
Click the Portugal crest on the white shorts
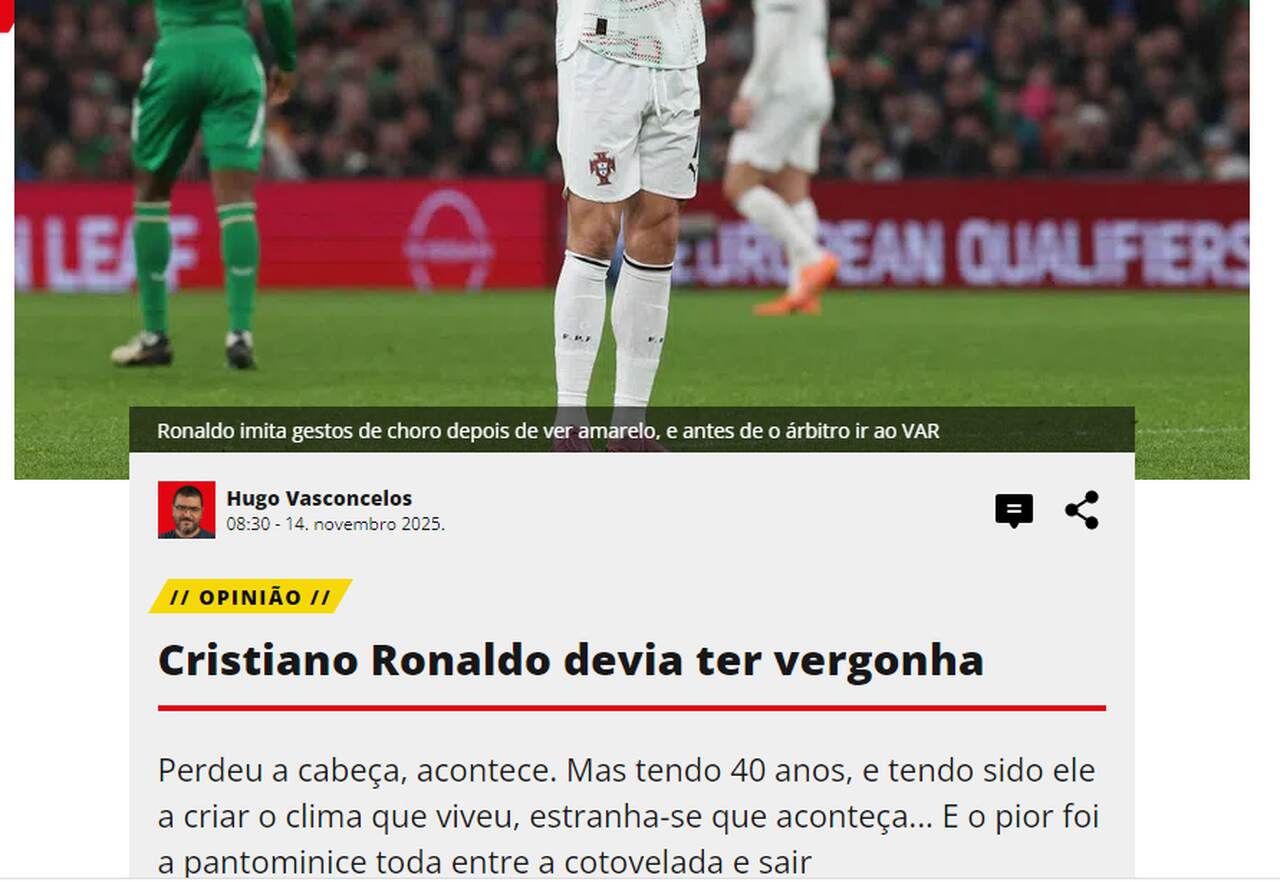click(602, 167)
